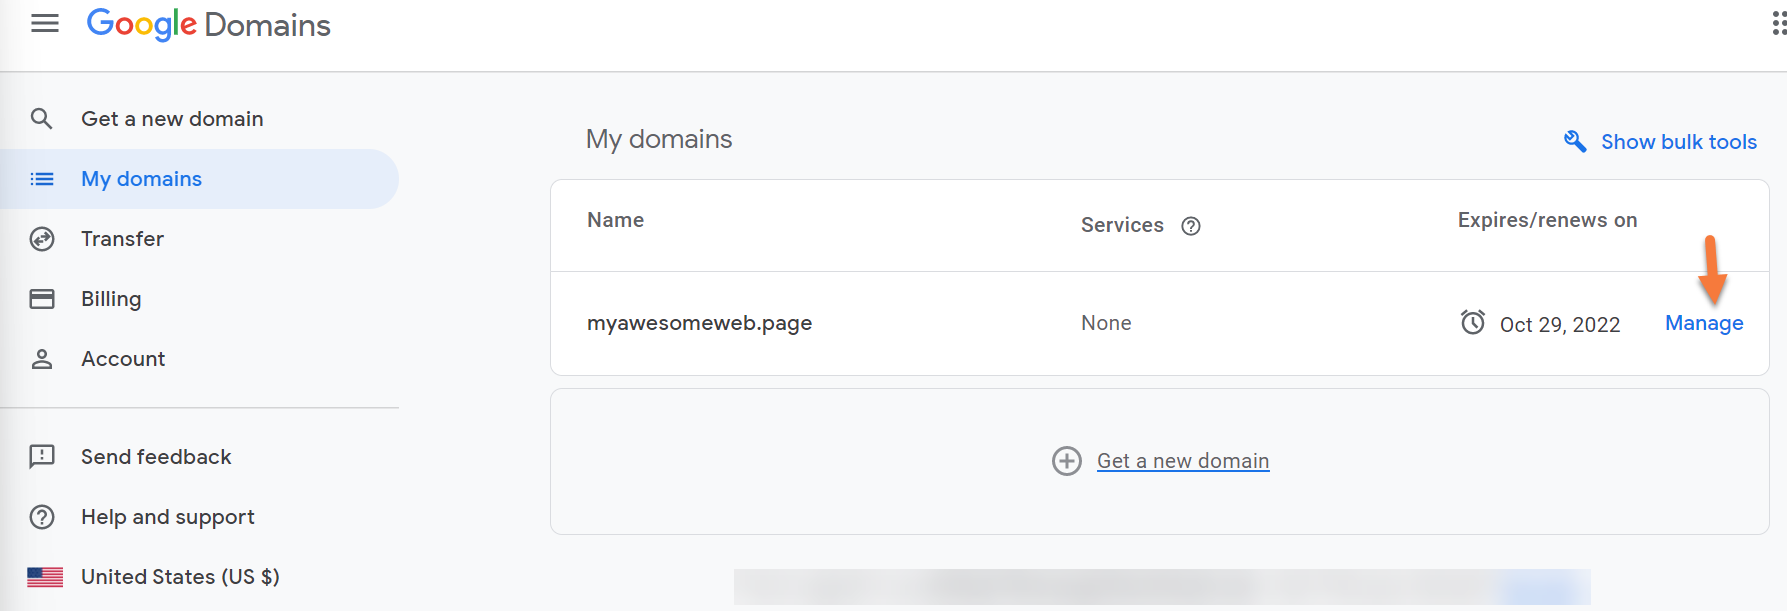Open the Google apps grid
Image resolution: width=1787 pixels, height=611 pixels.
pyautogui.click(x=1778, y=24)
